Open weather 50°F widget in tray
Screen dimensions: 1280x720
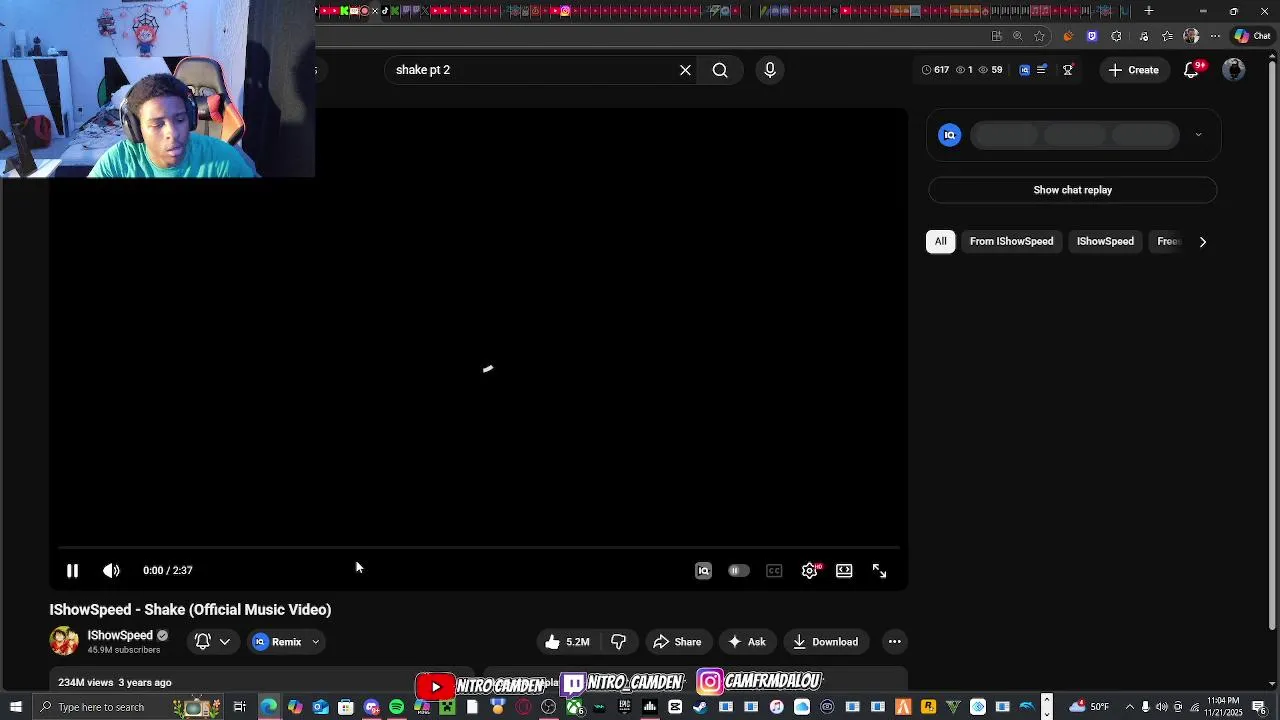click(1089, 707)
